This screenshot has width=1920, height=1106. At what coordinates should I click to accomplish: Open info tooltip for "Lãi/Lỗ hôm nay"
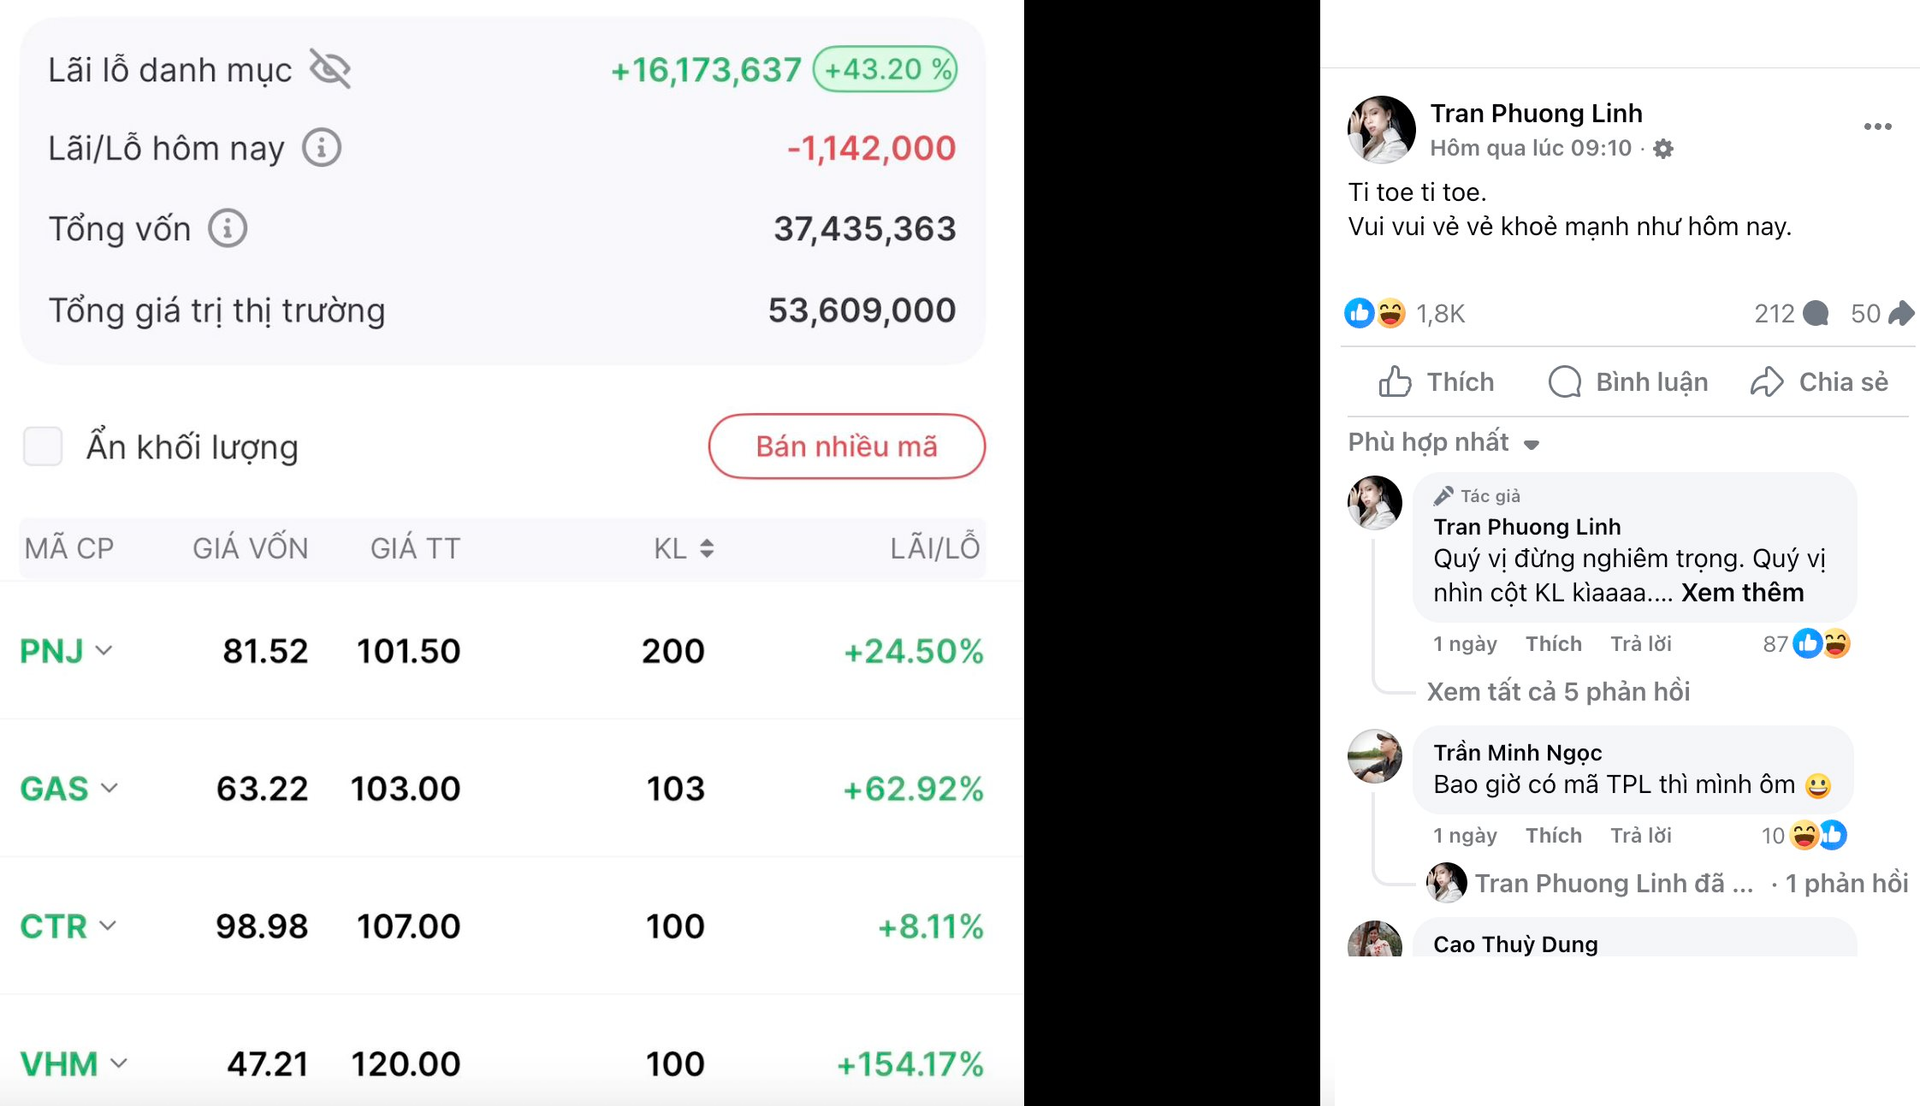click(x=321, y=147)
